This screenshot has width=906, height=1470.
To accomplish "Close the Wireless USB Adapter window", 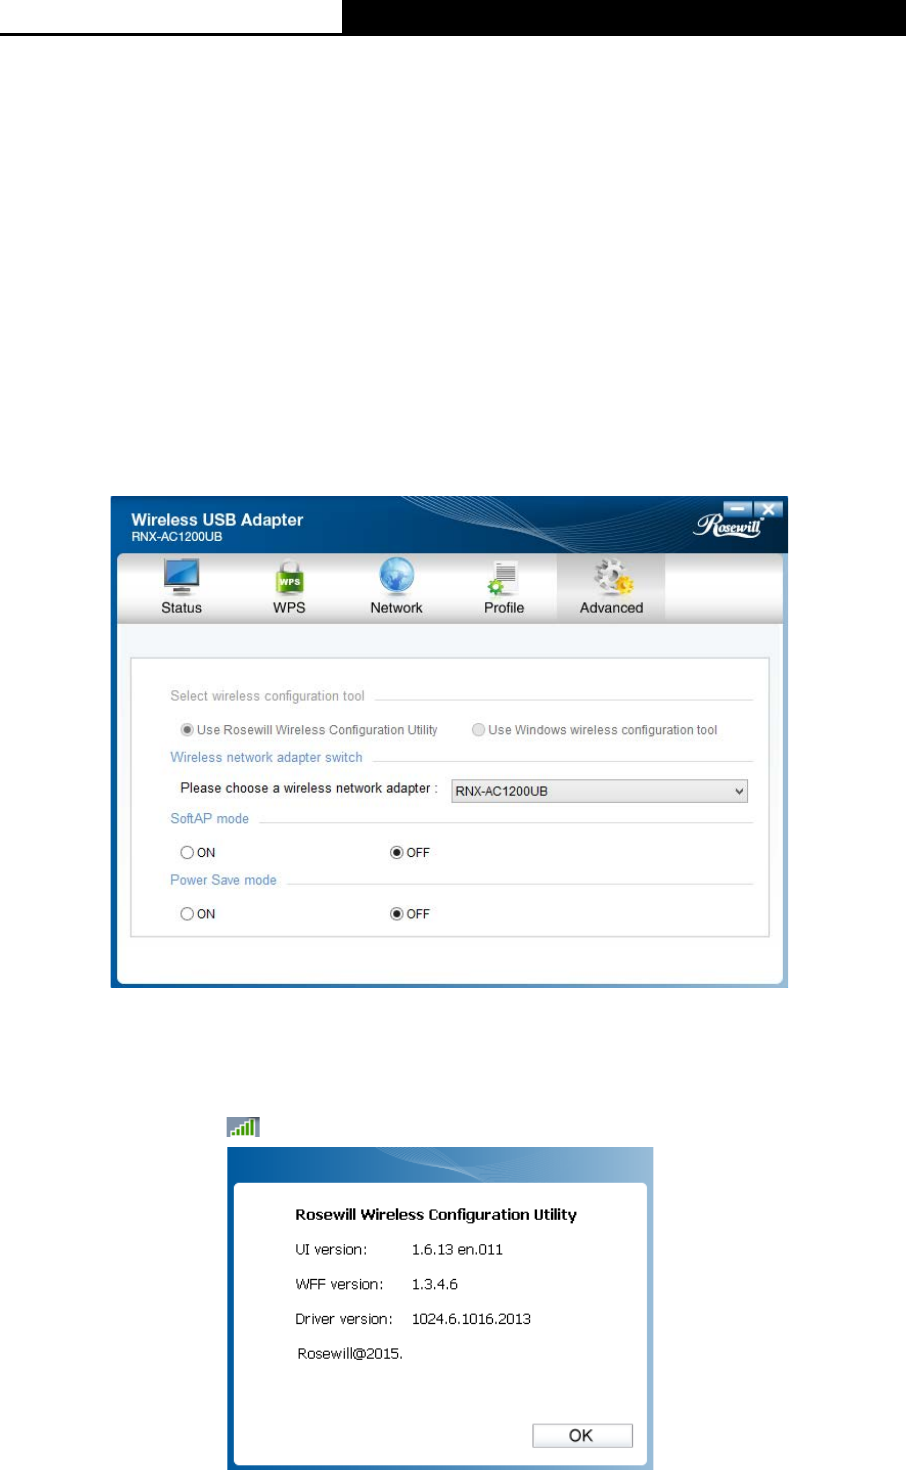I will tap(768, 509).
